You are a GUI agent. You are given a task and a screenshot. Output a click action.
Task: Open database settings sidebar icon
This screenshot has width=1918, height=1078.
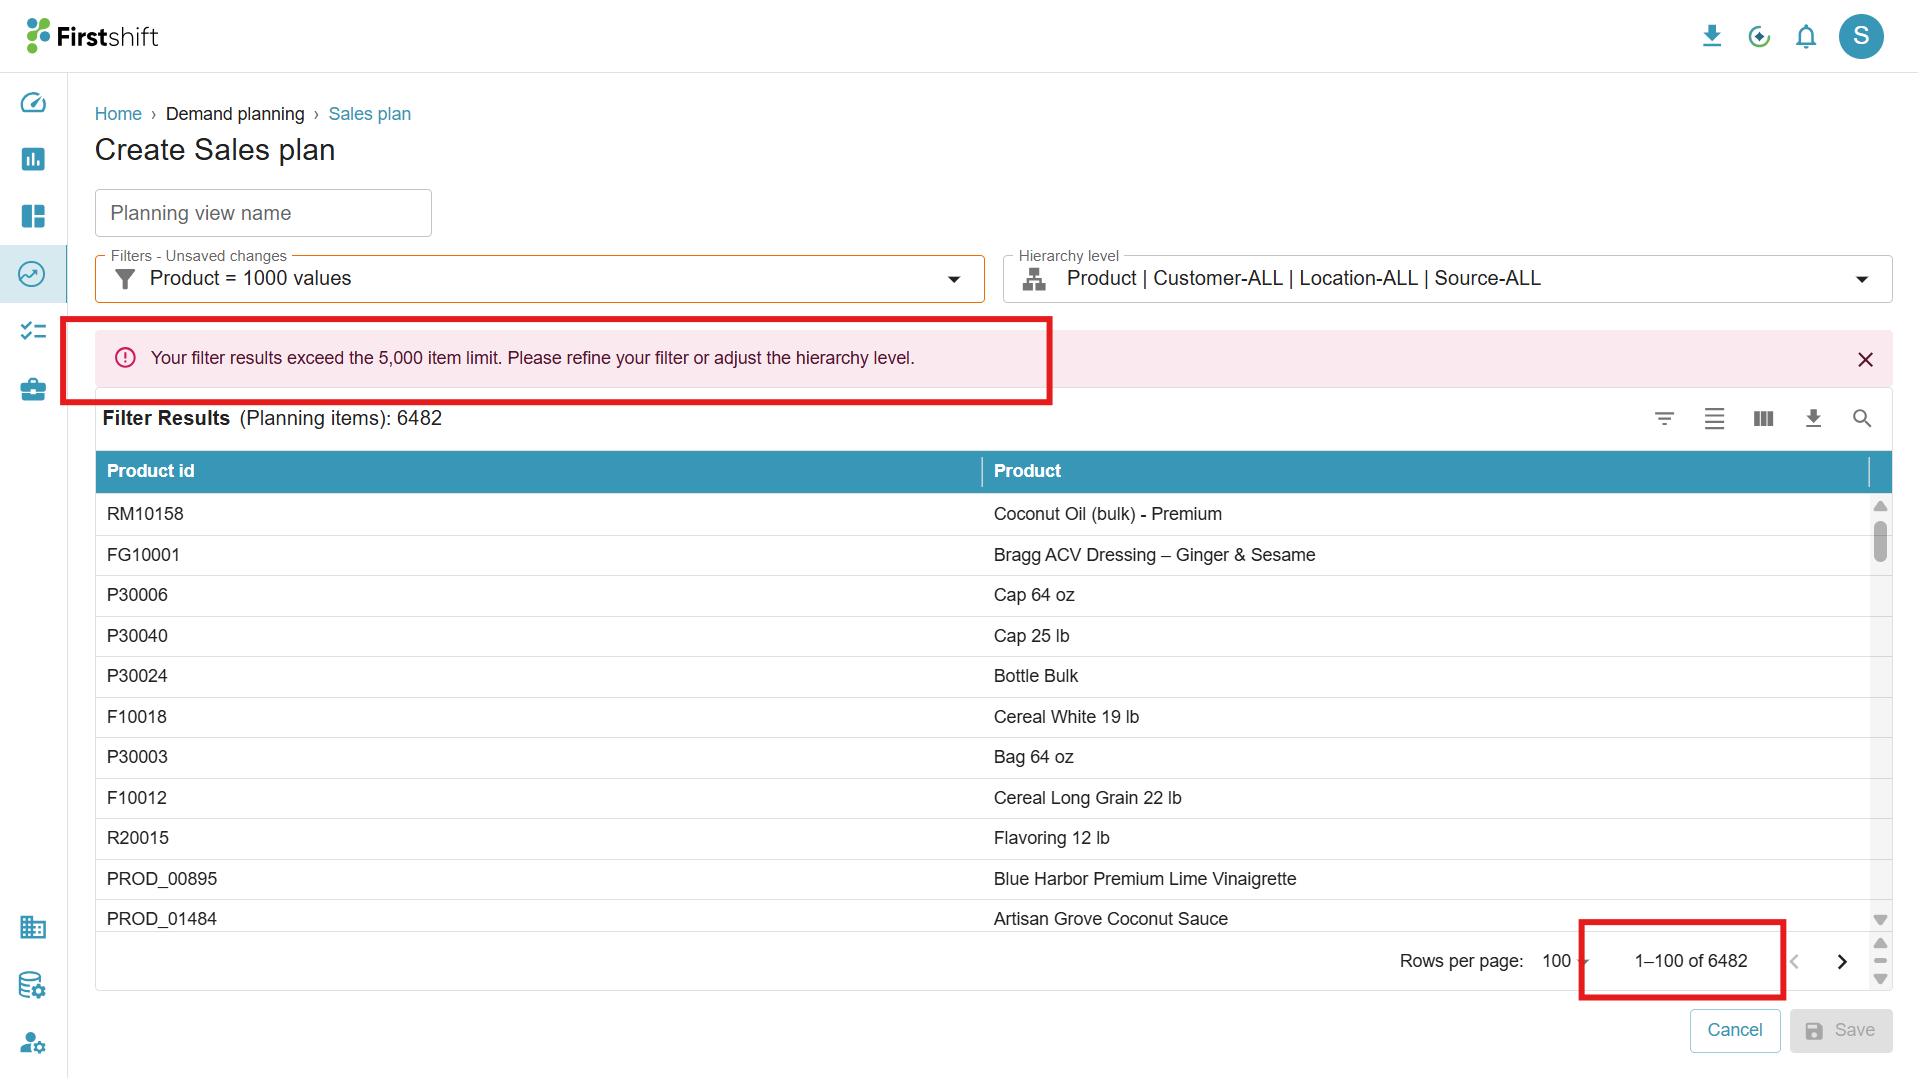[x=33, y=986]
